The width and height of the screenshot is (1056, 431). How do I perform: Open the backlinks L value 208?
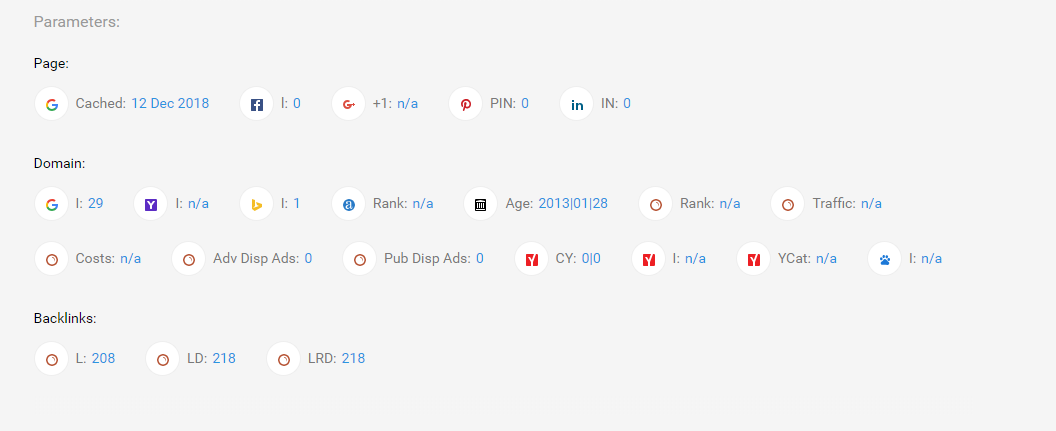coord(104,358)
